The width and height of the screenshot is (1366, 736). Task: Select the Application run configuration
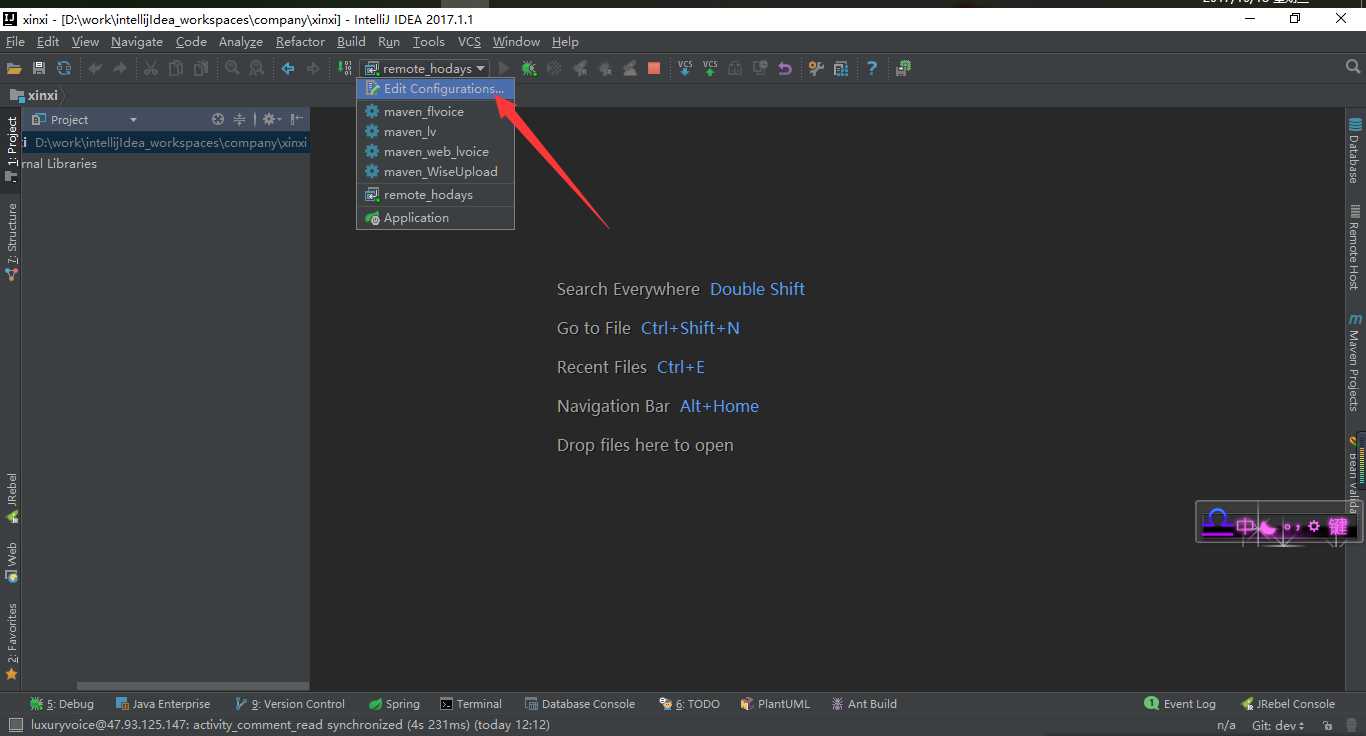(x=435, y=217)
